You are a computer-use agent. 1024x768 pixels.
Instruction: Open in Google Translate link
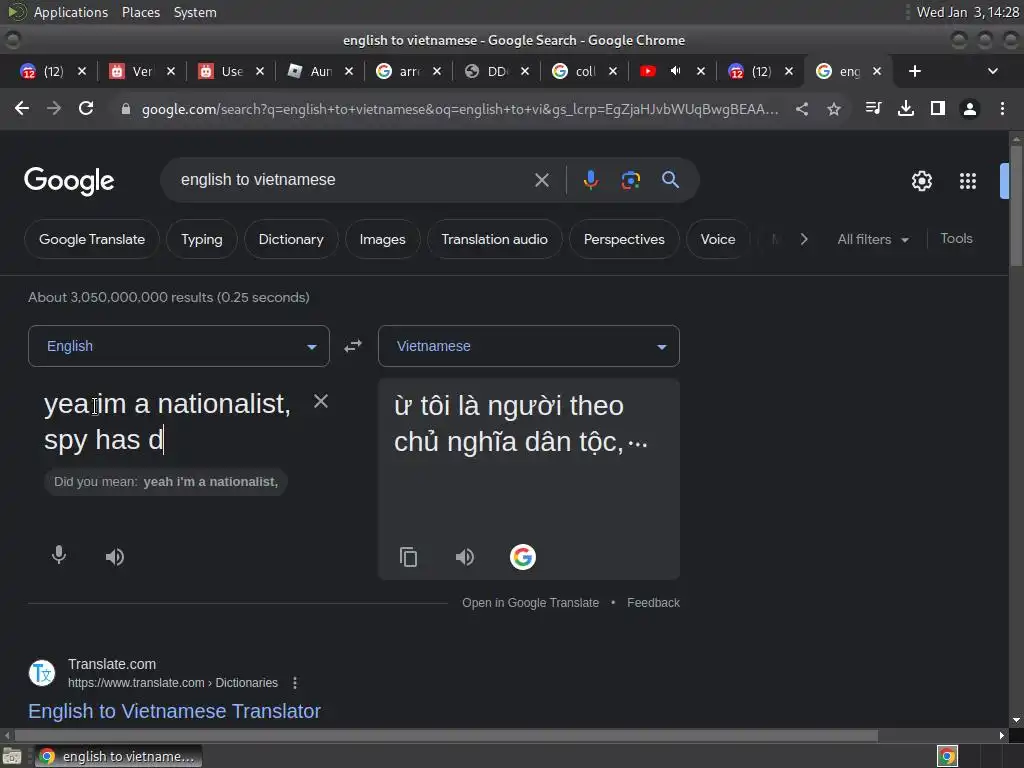coord(530,603)
